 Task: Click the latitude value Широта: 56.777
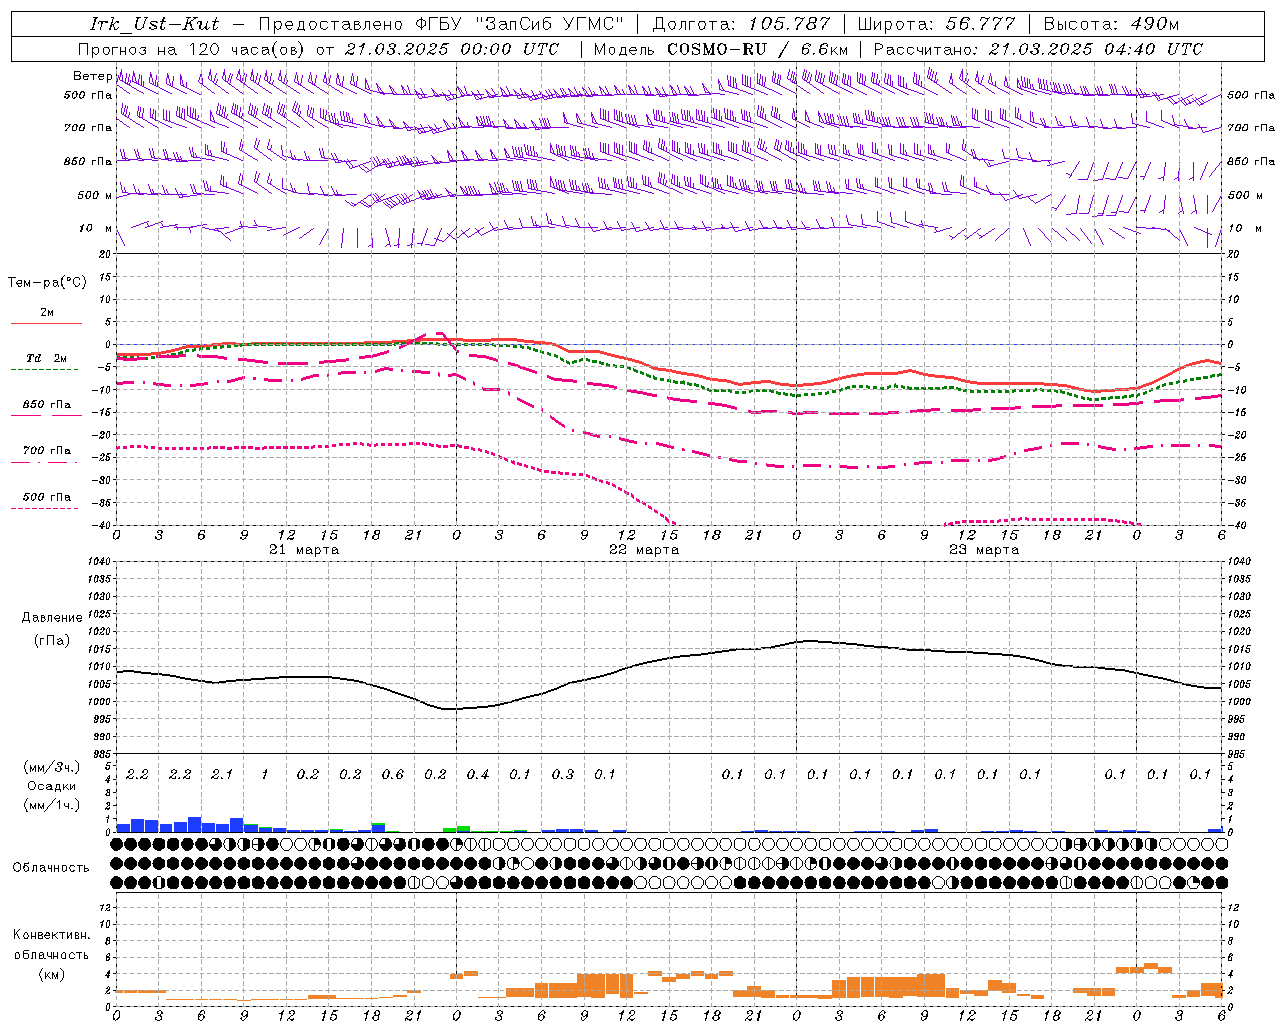click(x=937, y=24)
